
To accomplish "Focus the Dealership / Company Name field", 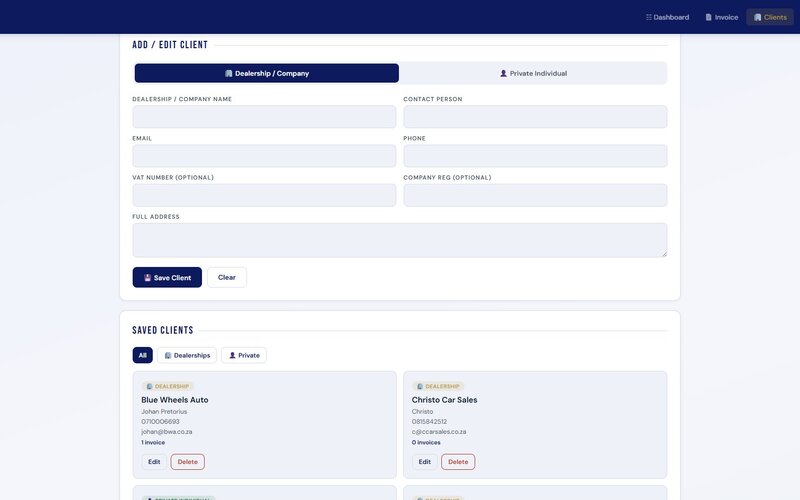I will click(x=264, y=117).
